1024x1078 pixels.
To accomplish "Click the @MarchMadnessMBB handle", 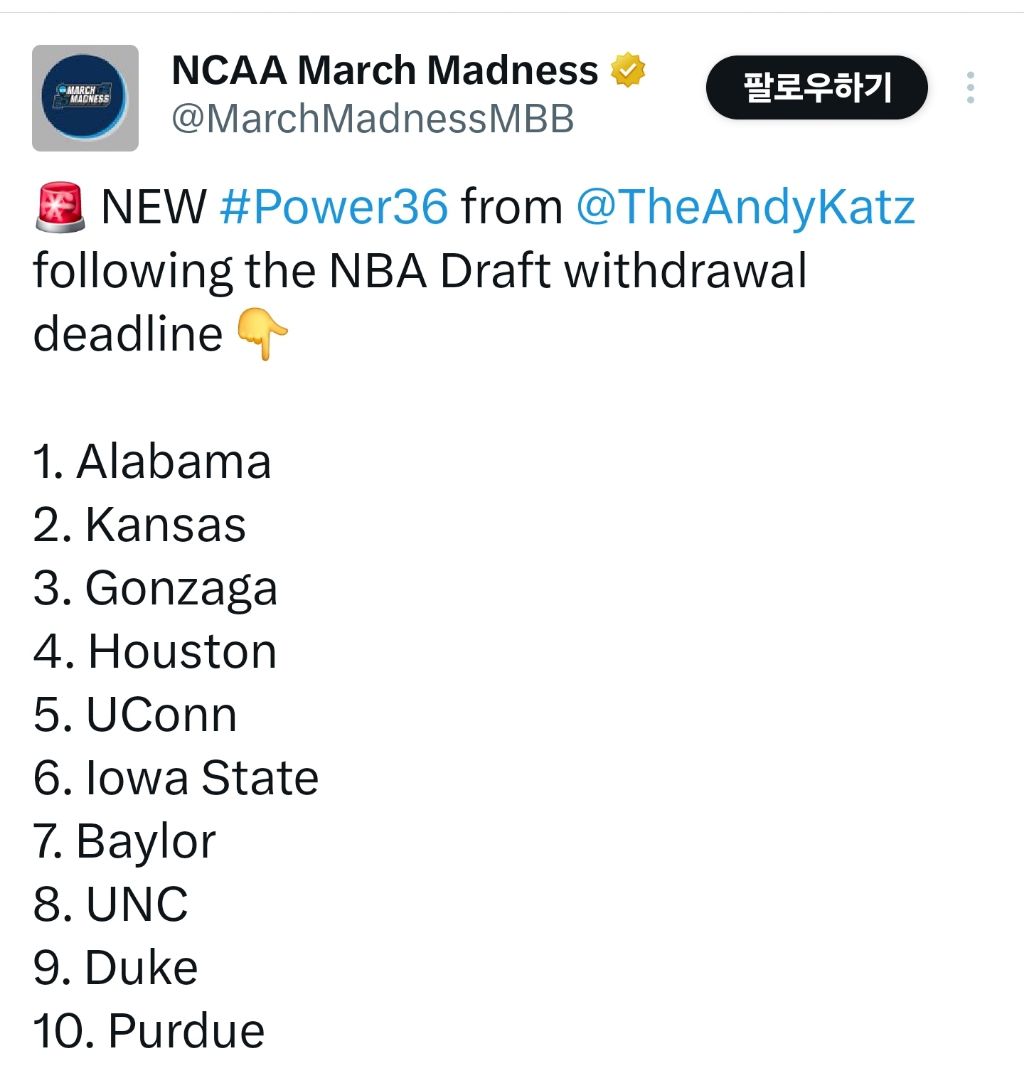I will 373,119.
